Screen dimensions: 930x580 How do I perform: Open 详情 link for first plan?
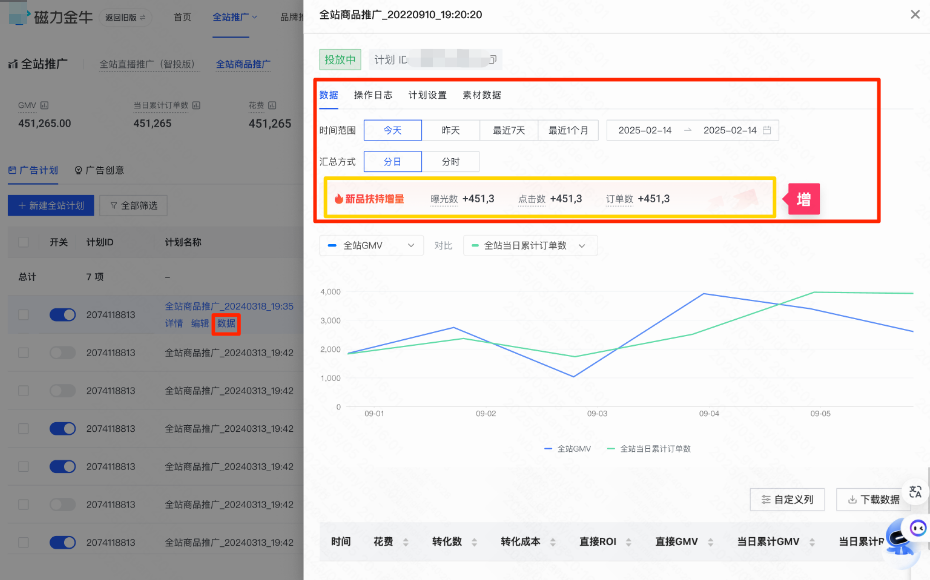click(x=174, y=323)
